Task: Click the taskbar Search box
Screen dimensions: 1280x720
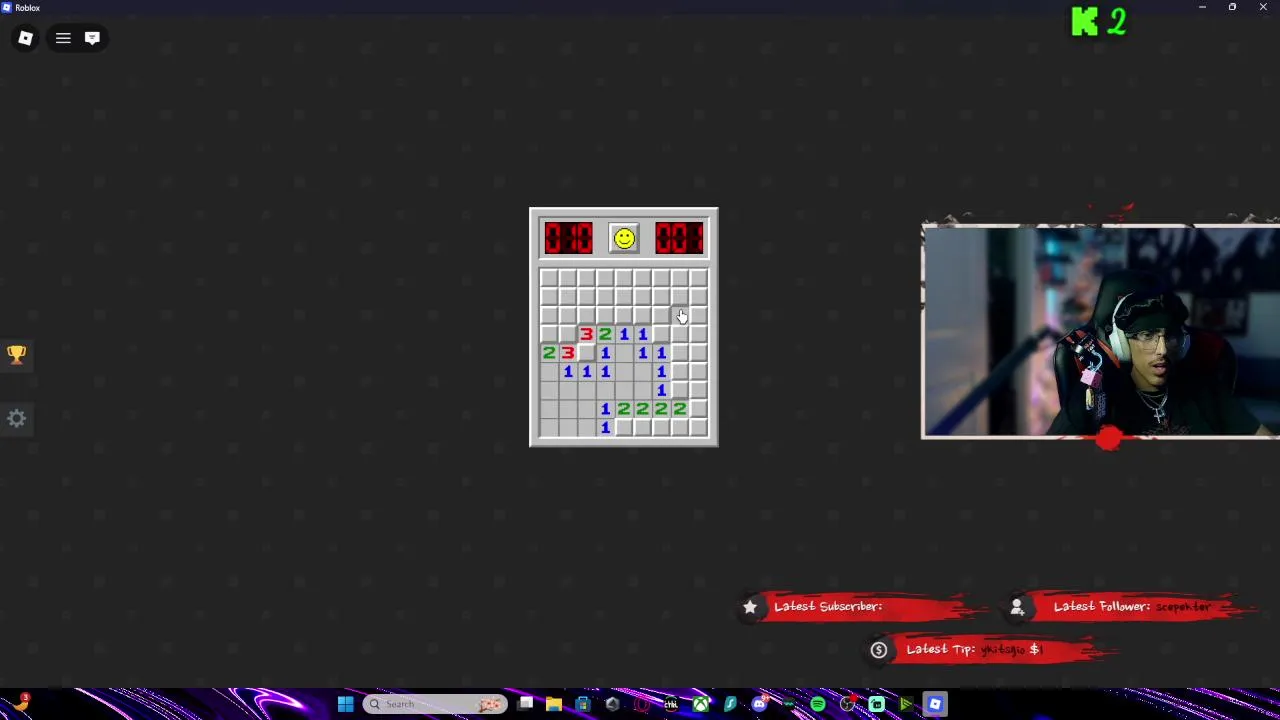Action: (435, 704)
